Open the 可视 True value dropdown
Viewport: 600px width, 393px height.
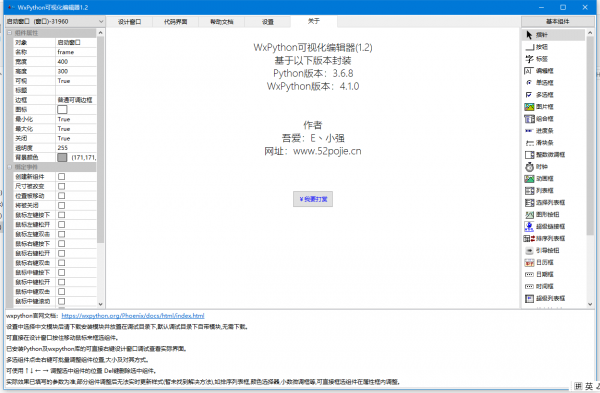(x=76, y=81)
